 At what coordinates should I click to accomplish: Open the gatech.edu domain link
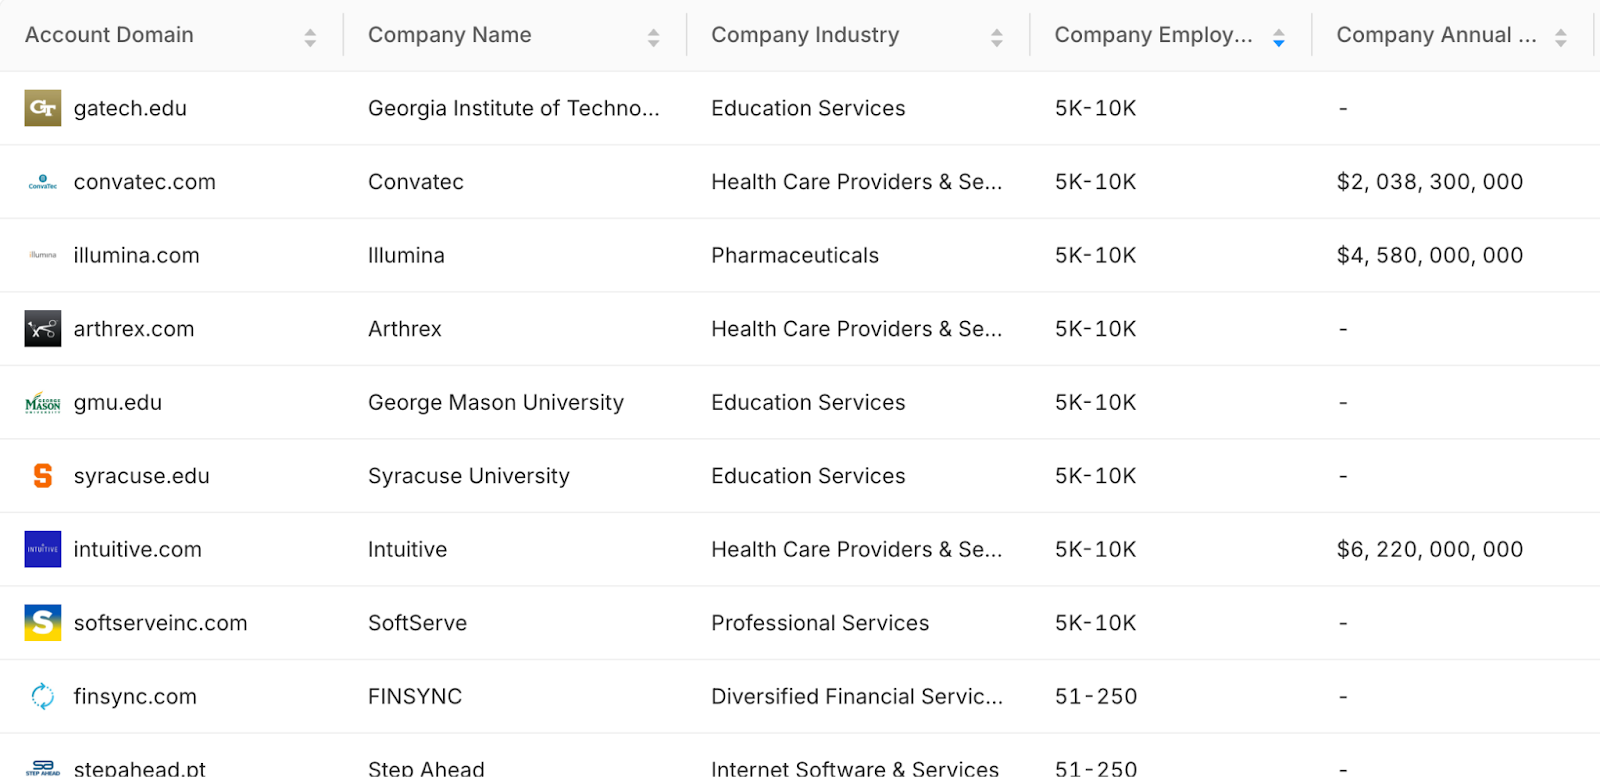point(130,108)
